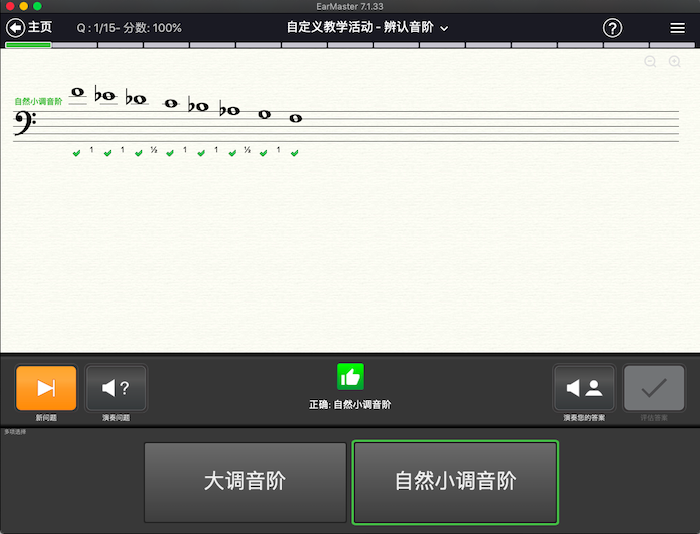Play the question with speaker icon

[x=116, y=388]
